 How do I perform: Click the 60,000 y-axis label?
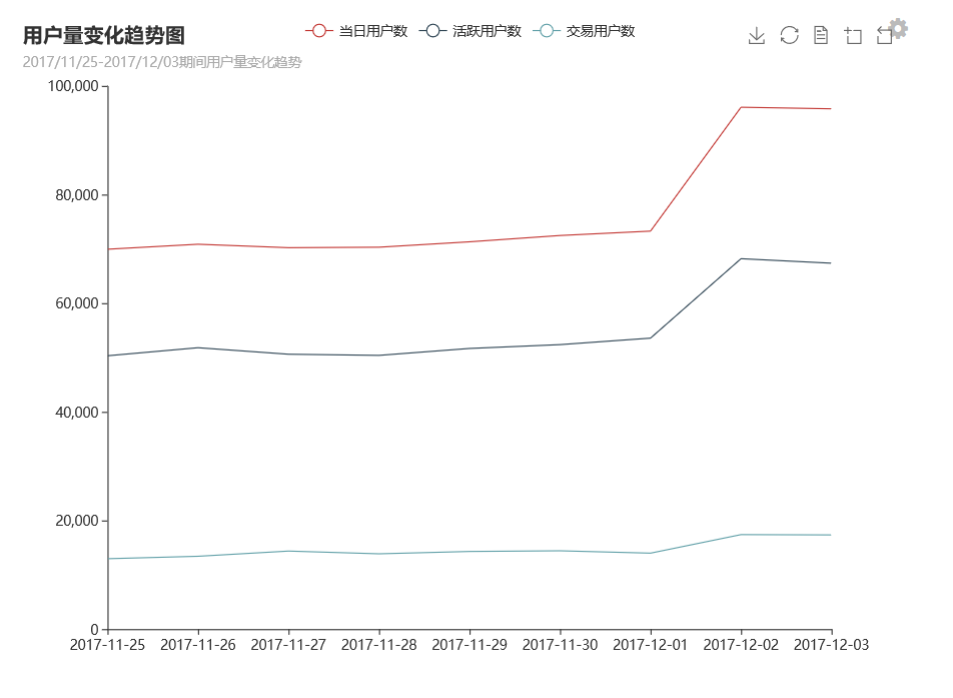(x=77, y=303)
